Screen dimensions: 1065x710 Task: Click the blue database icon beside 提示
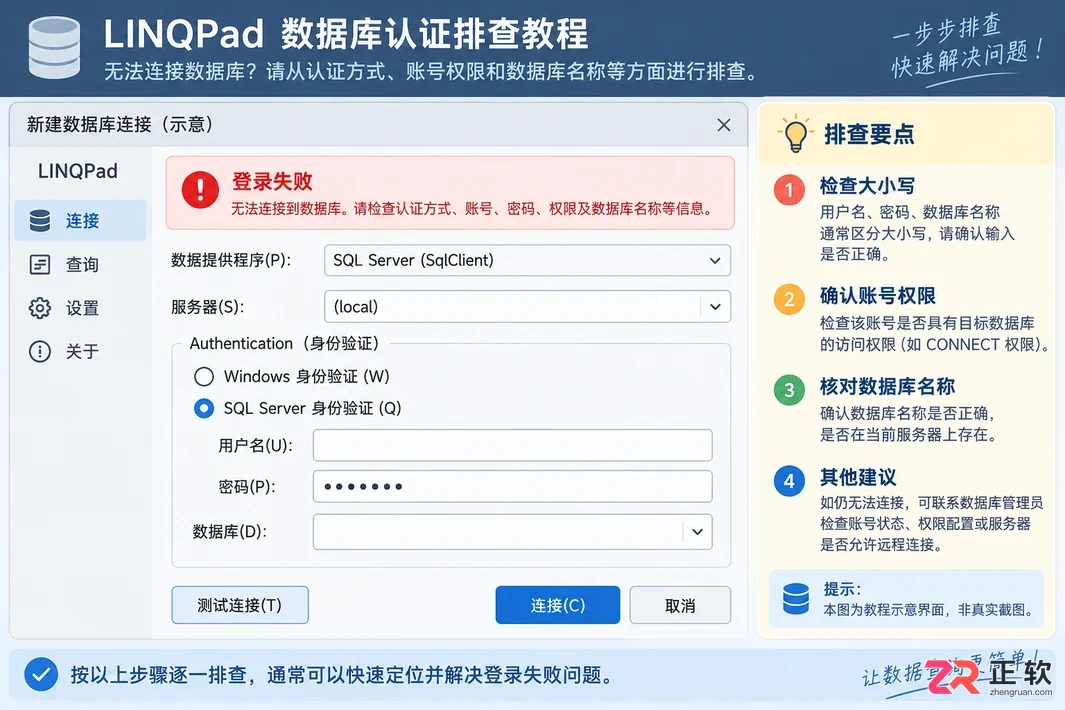pos(795,599)
